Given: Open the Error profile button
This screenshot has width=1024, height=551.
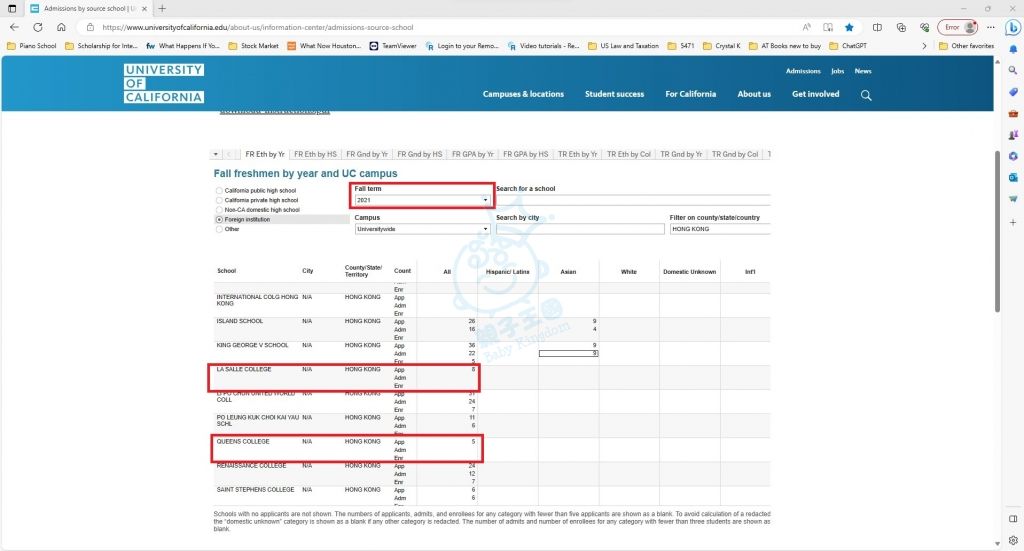Looking at the screenshot, I should pos(957,27).
